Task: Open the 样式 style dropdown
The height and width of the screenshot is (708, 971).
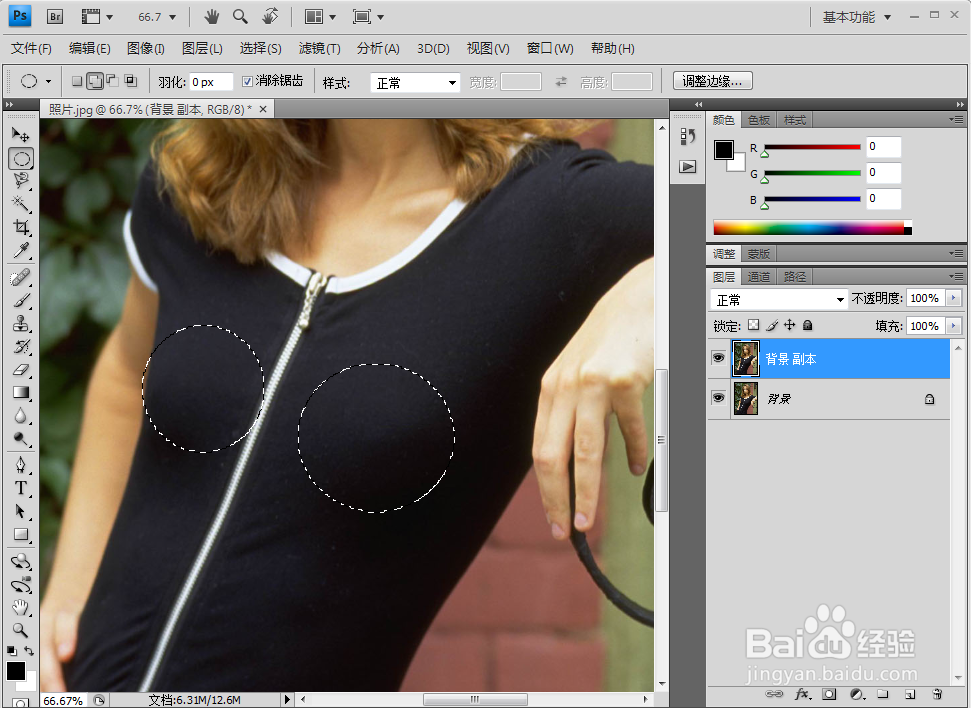Action: (415, 82)
